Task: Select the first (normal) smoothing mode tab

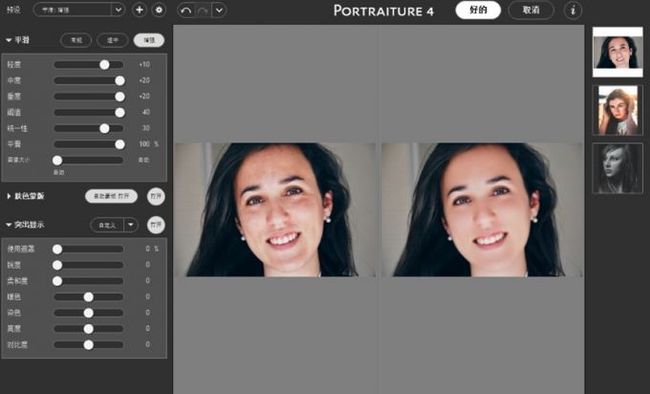Action: (x=76, y=40)
